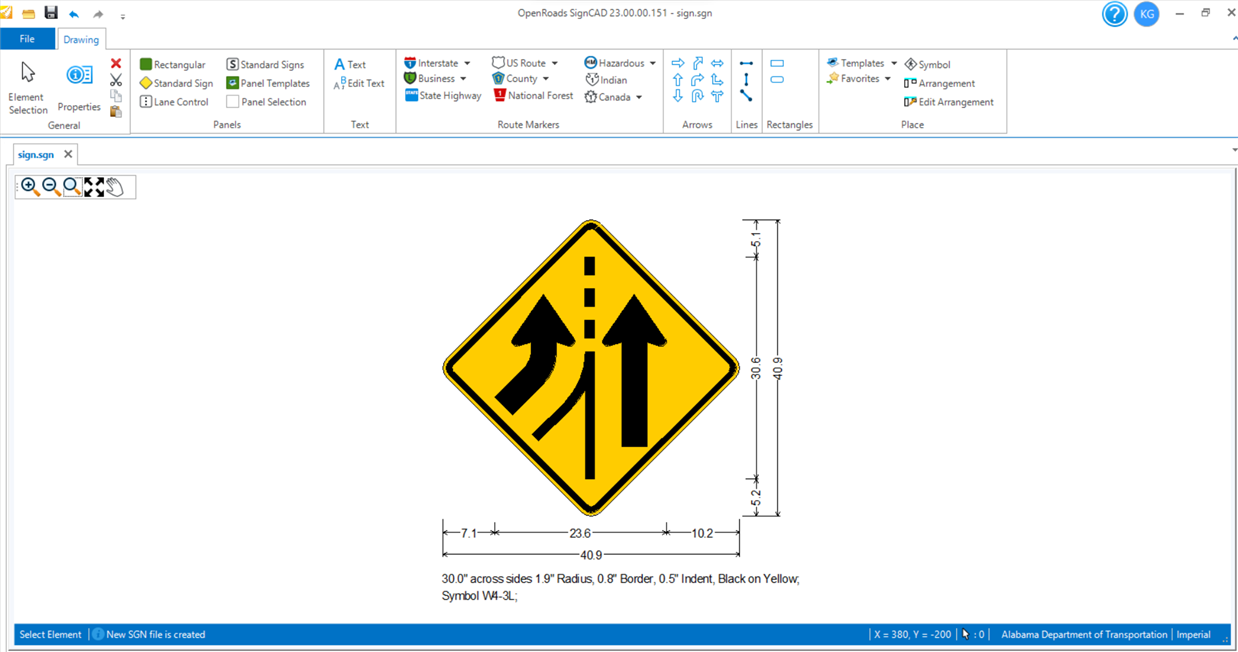Activate zoom window tool
This screenshot has width=1238, height=652.
click(x=72, y=187)
